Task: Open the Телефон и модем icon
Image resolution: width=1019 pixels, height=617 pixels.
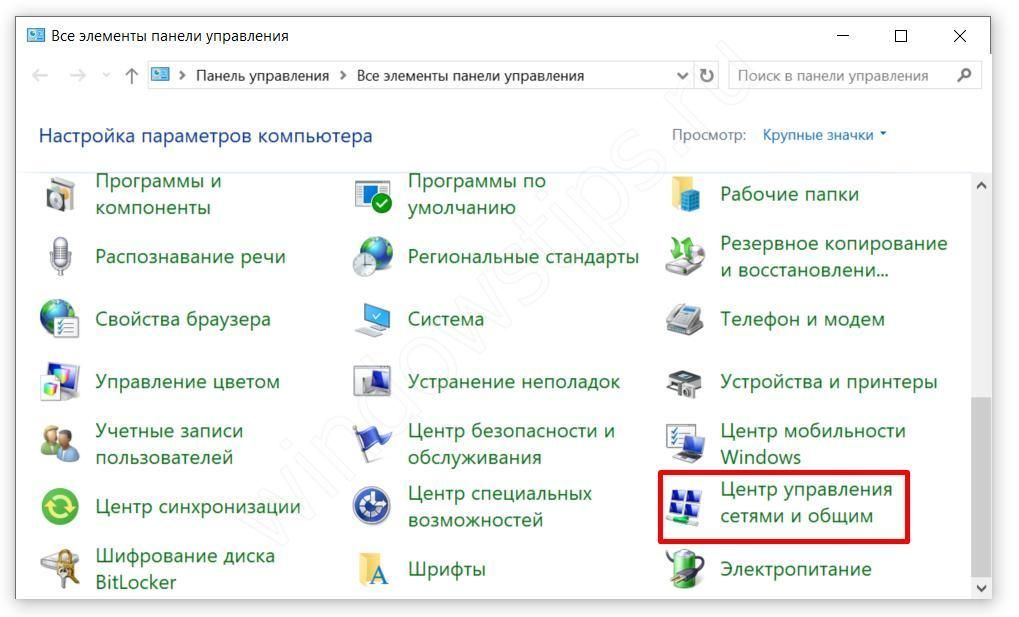Action: coord(685,320)
